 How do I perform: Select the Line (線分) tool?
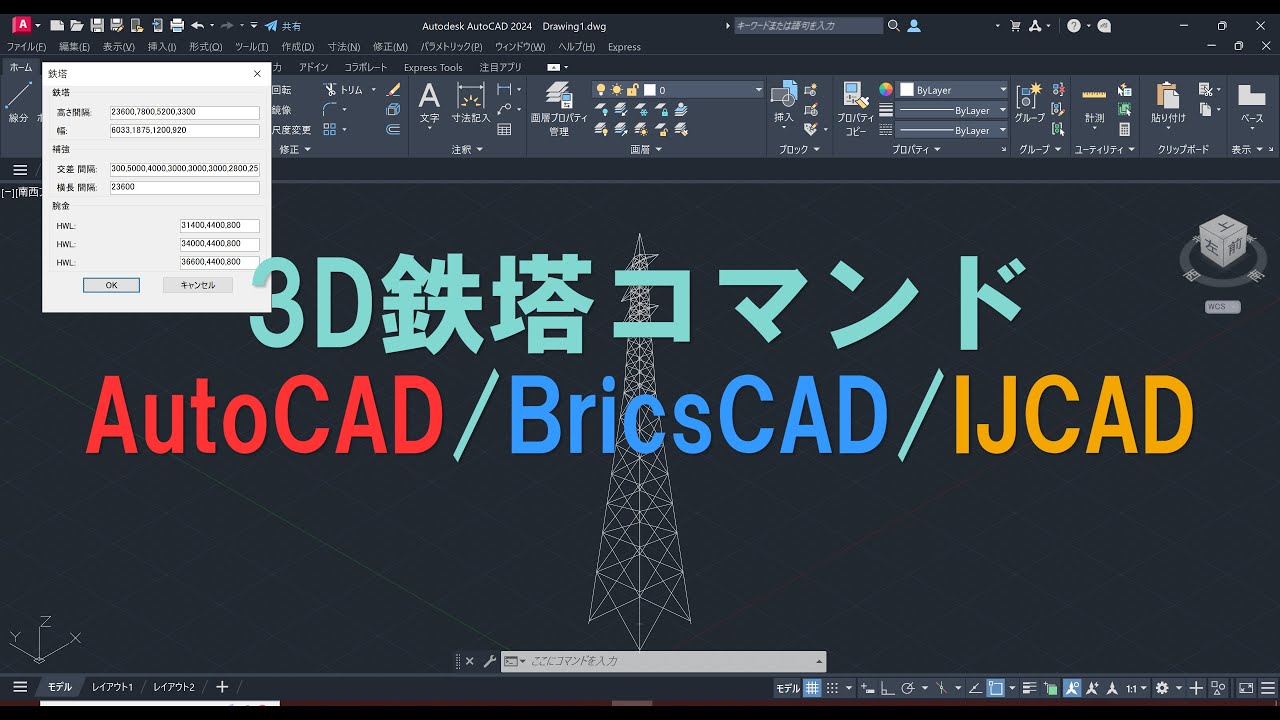[x=18, y=103]
